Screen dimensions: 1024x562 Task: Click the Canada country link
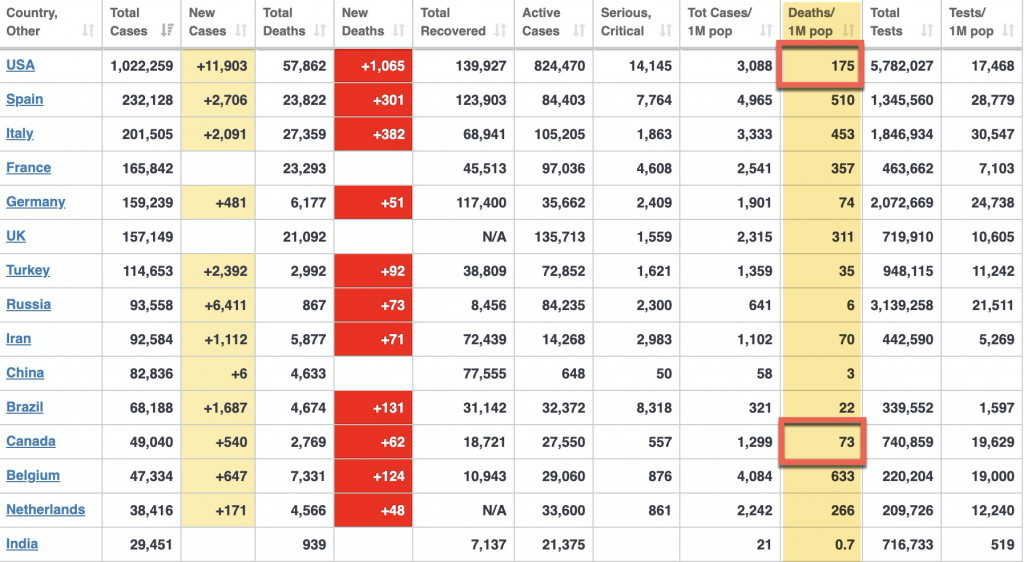(x=30, y=441)
